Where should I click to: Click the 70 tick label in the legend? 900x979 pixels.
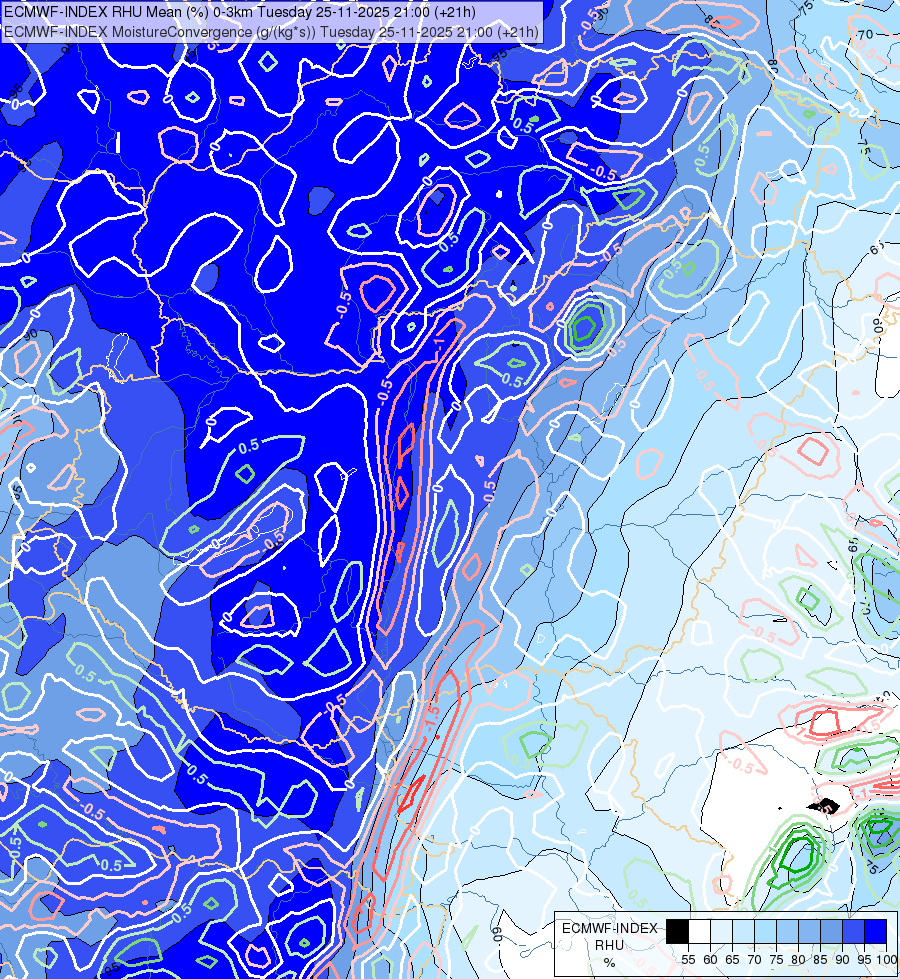click(x=754, y=960)
